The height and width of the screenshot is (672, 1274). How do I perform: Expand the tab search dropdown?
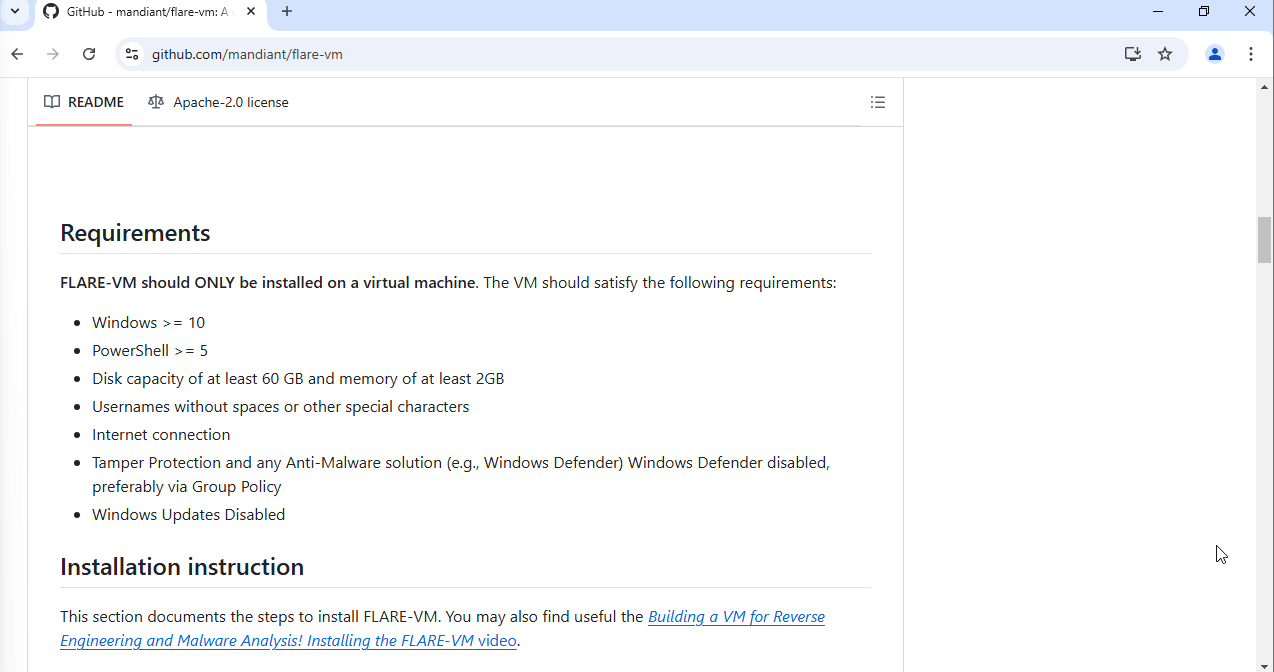coord(15,12)
